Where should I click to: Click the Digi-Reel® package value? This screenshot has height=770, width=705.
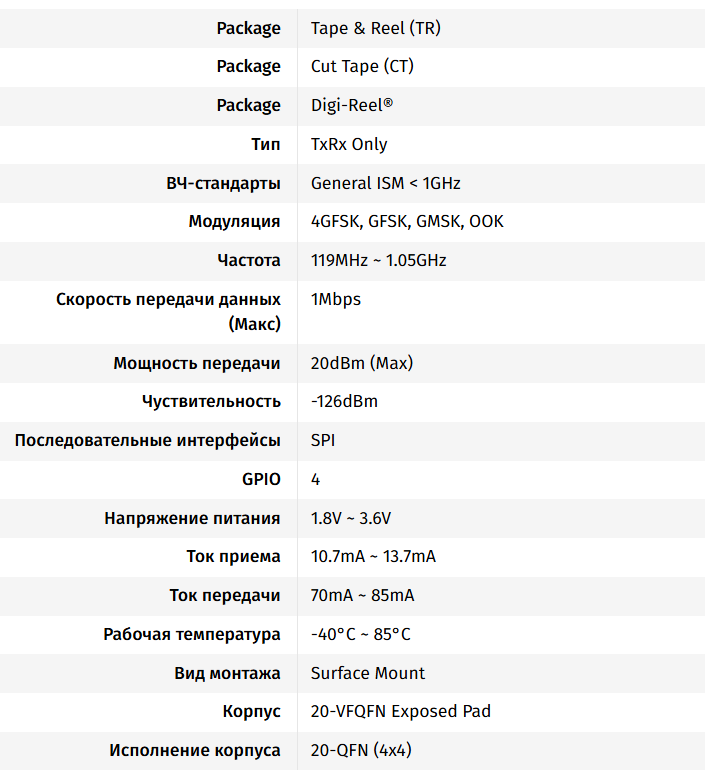[x=352, y=105]
